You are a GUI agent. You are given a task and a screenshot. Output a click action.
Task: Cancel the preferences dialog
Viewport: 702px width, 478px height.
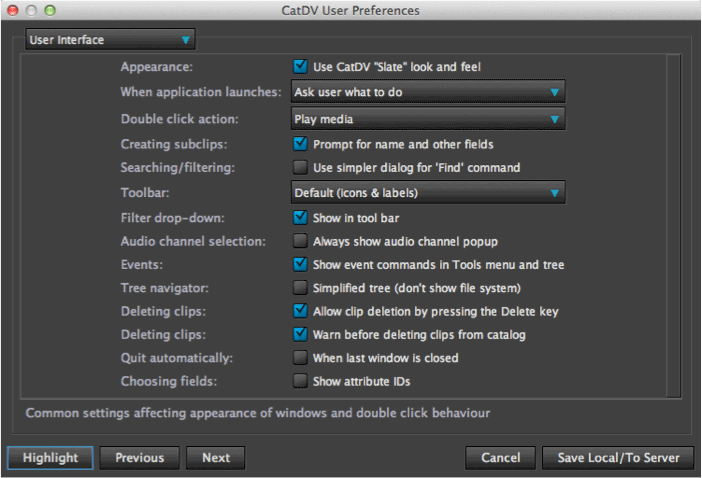pyautogui.click(x=500, y=458)
